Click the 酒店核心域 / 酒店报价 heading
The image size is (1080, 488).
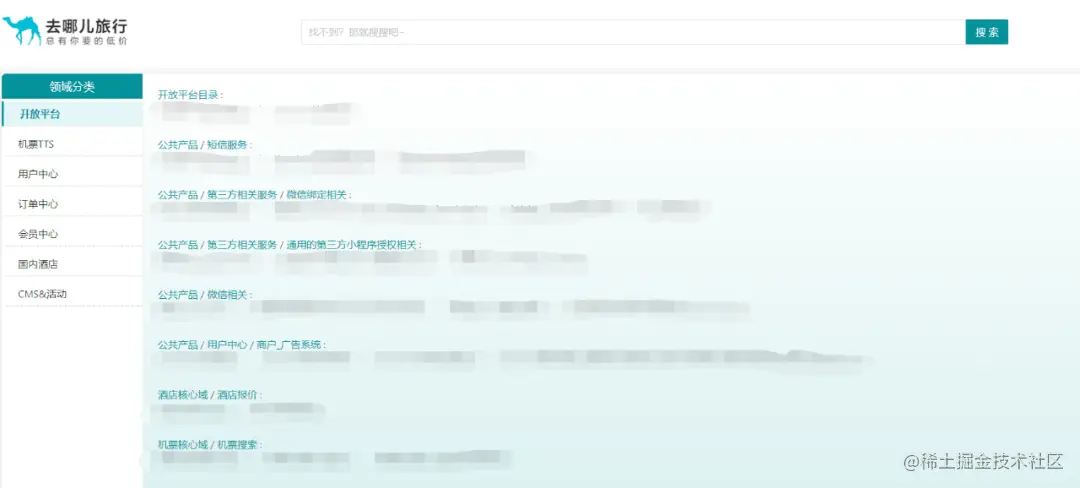210,395
